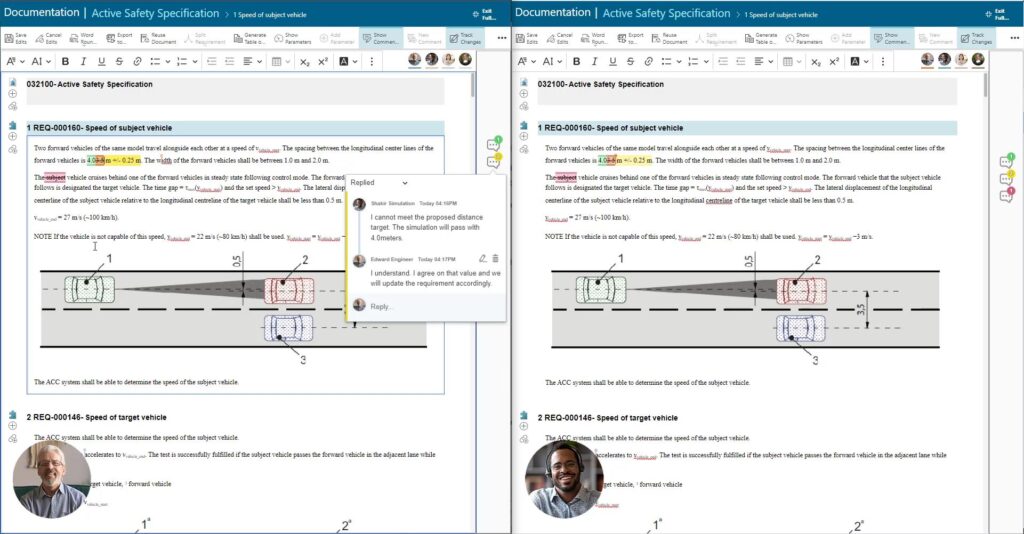The width and height of the screenshot is (1024, 534).
Task: Open the vertical more formatting options in left editor
Action: coord(372,61)
